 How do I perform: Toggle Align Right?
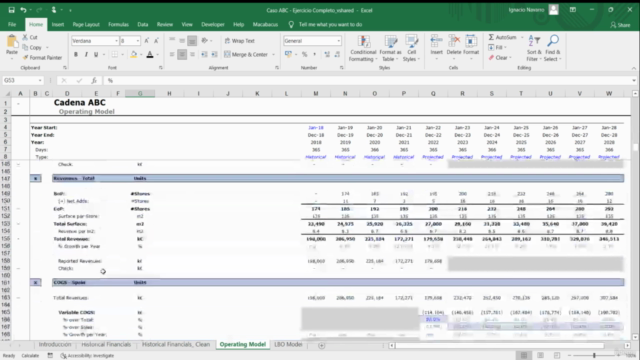coord(192,54)
